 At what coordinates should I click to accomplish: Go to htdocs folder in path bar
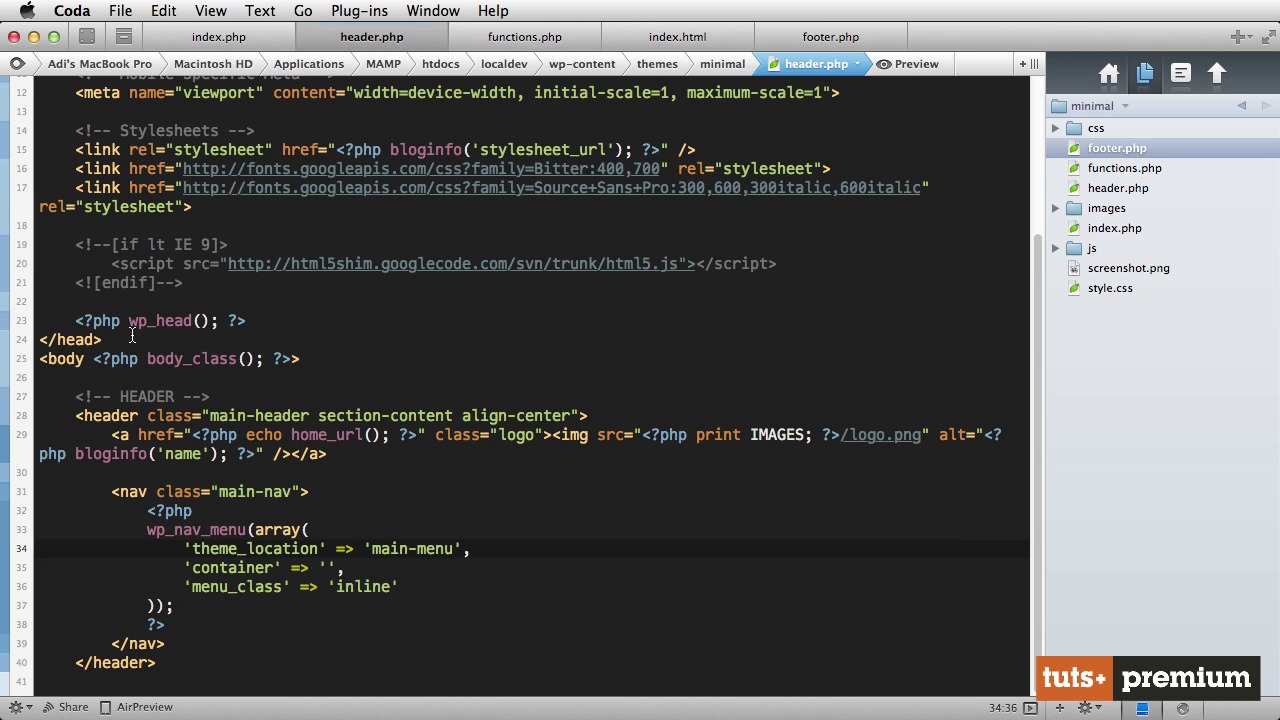point(440,64)
